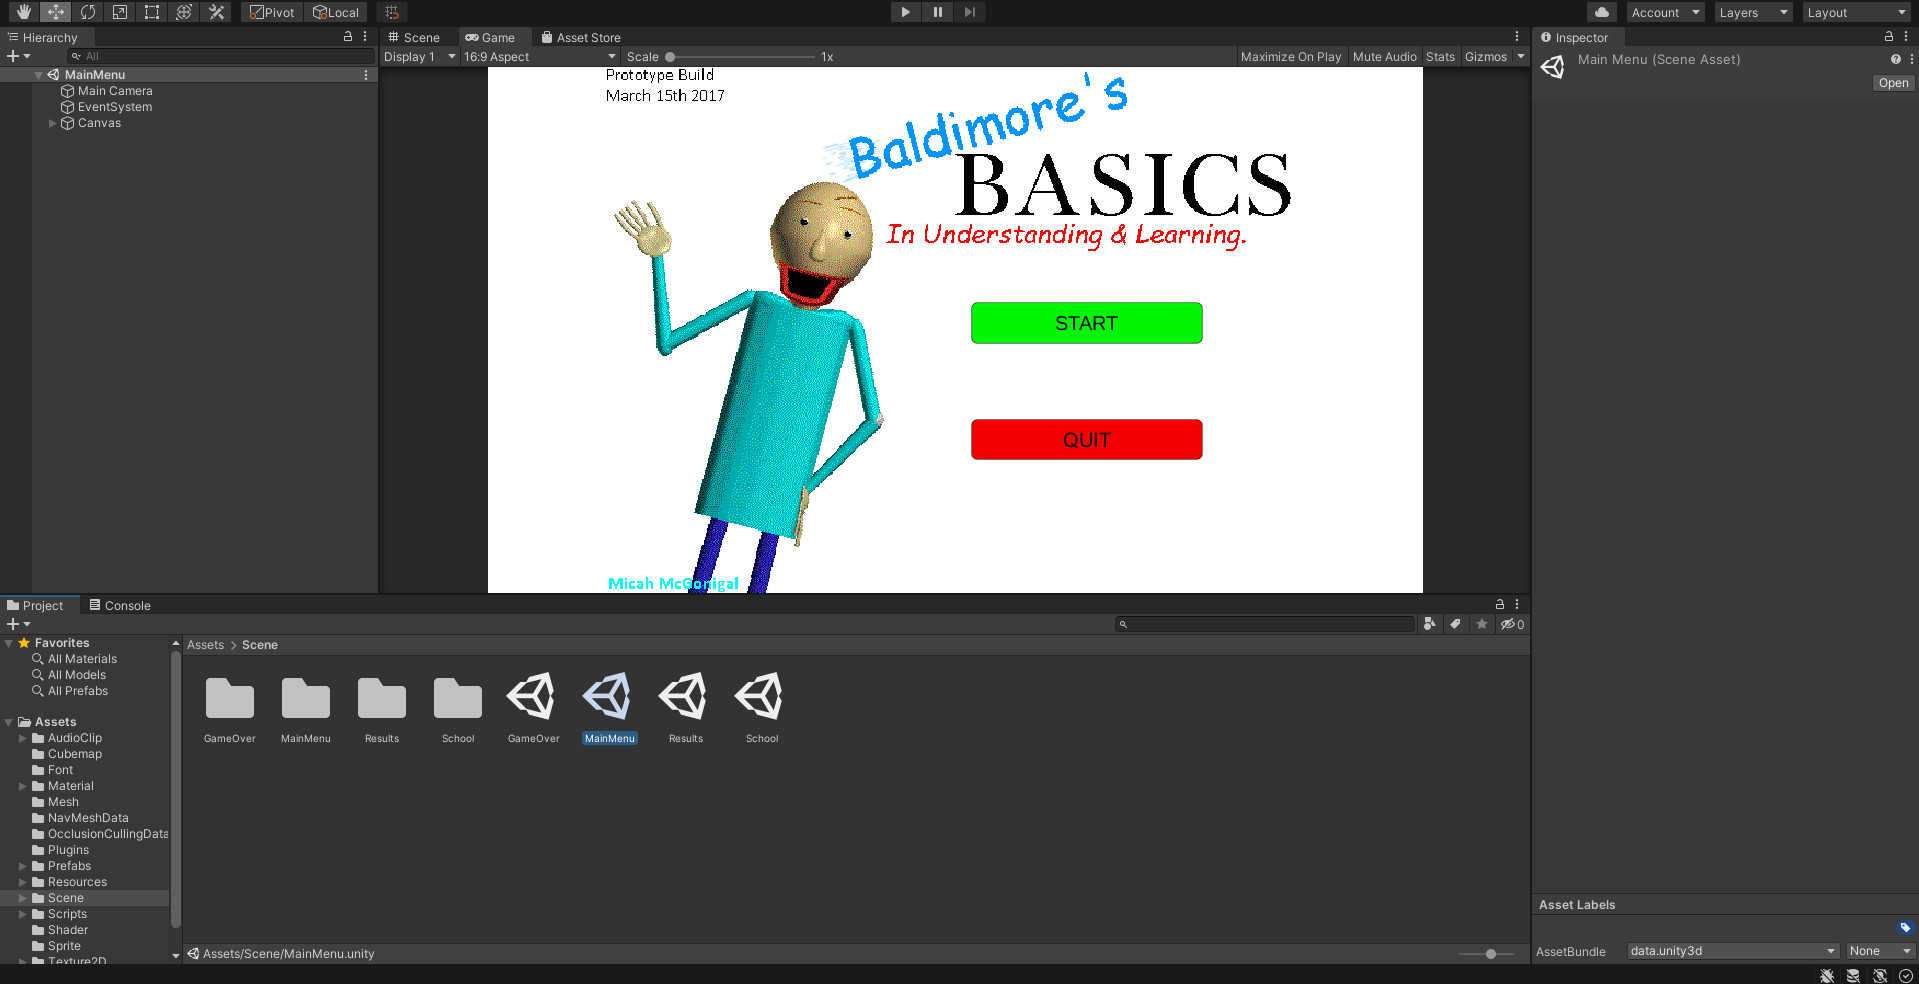
Task: Select the Hand tool
Action: [x=24, y=12]
